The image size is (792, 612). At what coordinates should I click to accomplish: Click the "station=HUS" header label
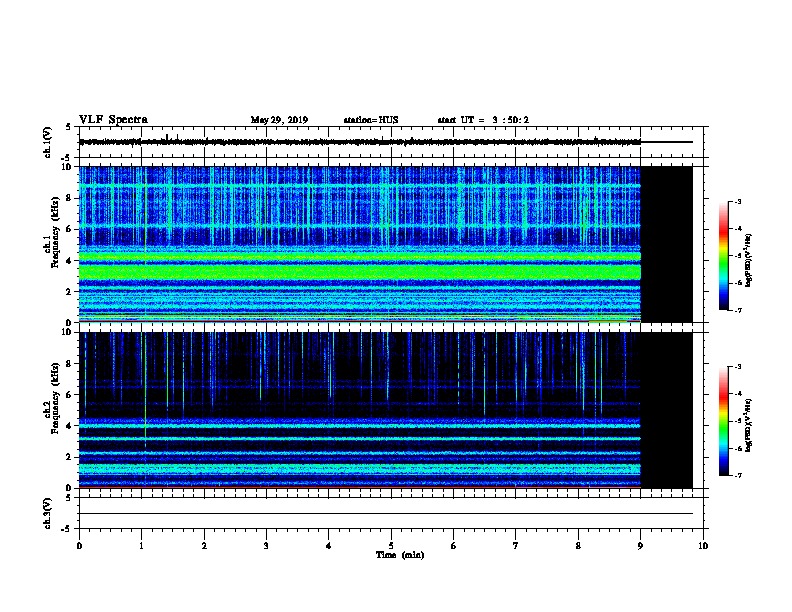coord(371,120)
